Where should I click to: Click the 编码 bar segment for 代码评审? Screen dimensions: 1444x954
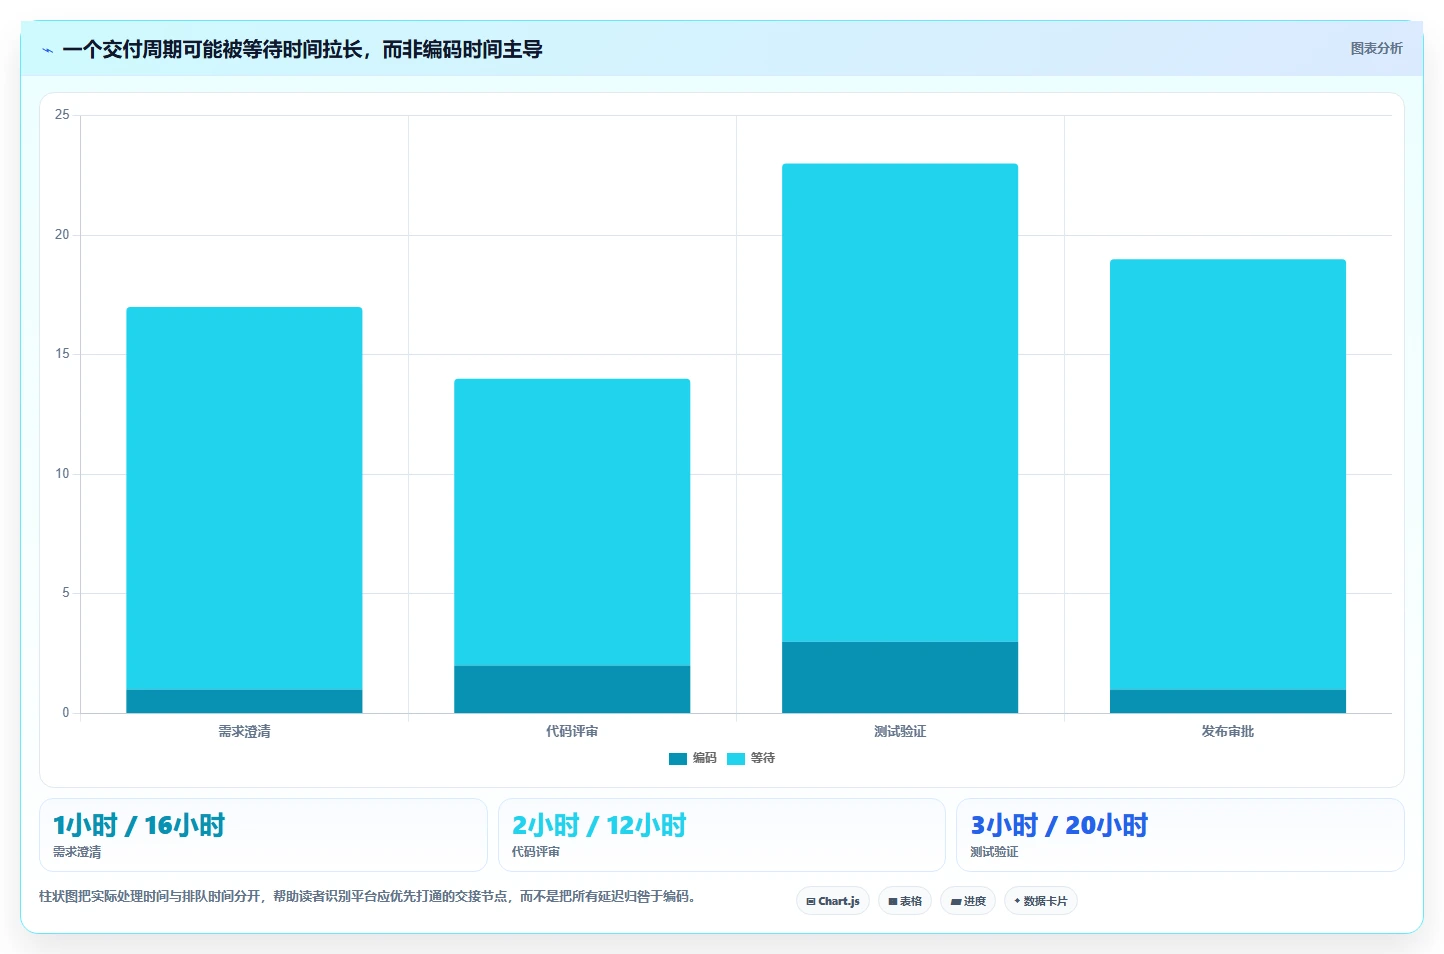572,689
